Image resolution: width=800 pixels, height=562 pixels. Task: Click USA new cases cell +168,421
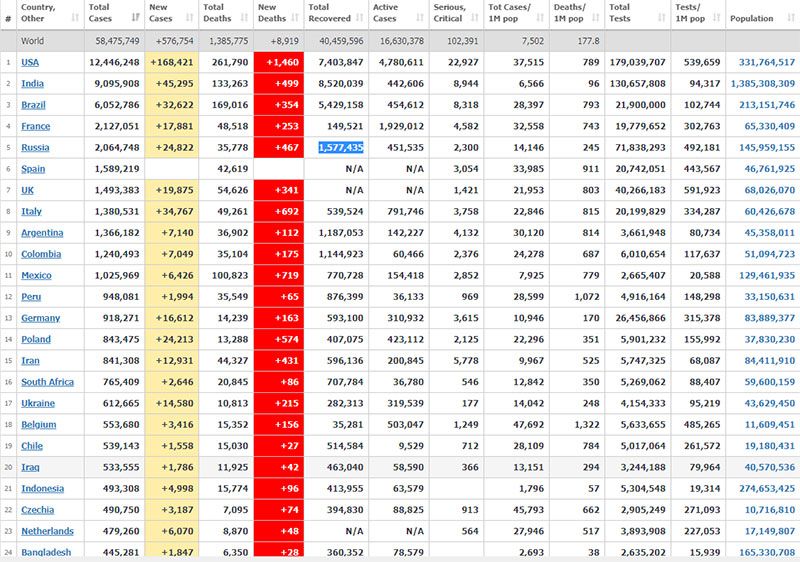pos(171,62)
